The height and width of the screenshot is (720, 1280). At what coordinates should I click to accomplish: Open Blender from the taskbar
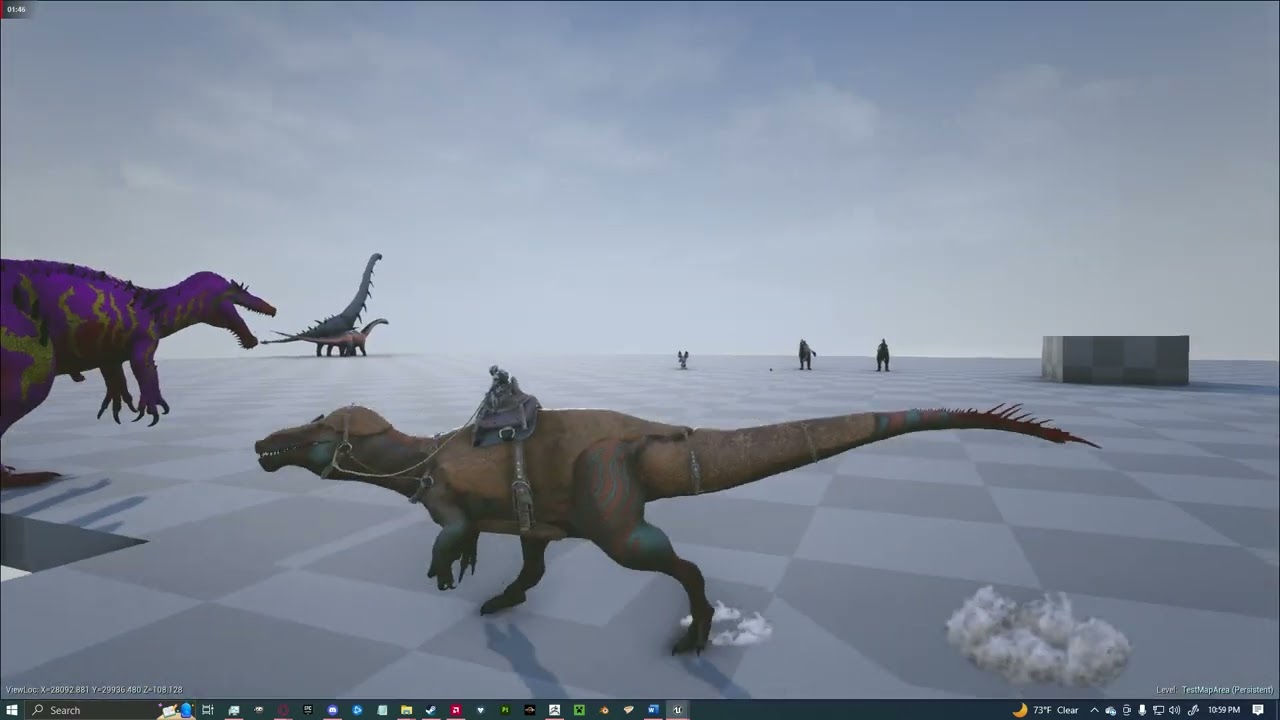coord(604,710)
